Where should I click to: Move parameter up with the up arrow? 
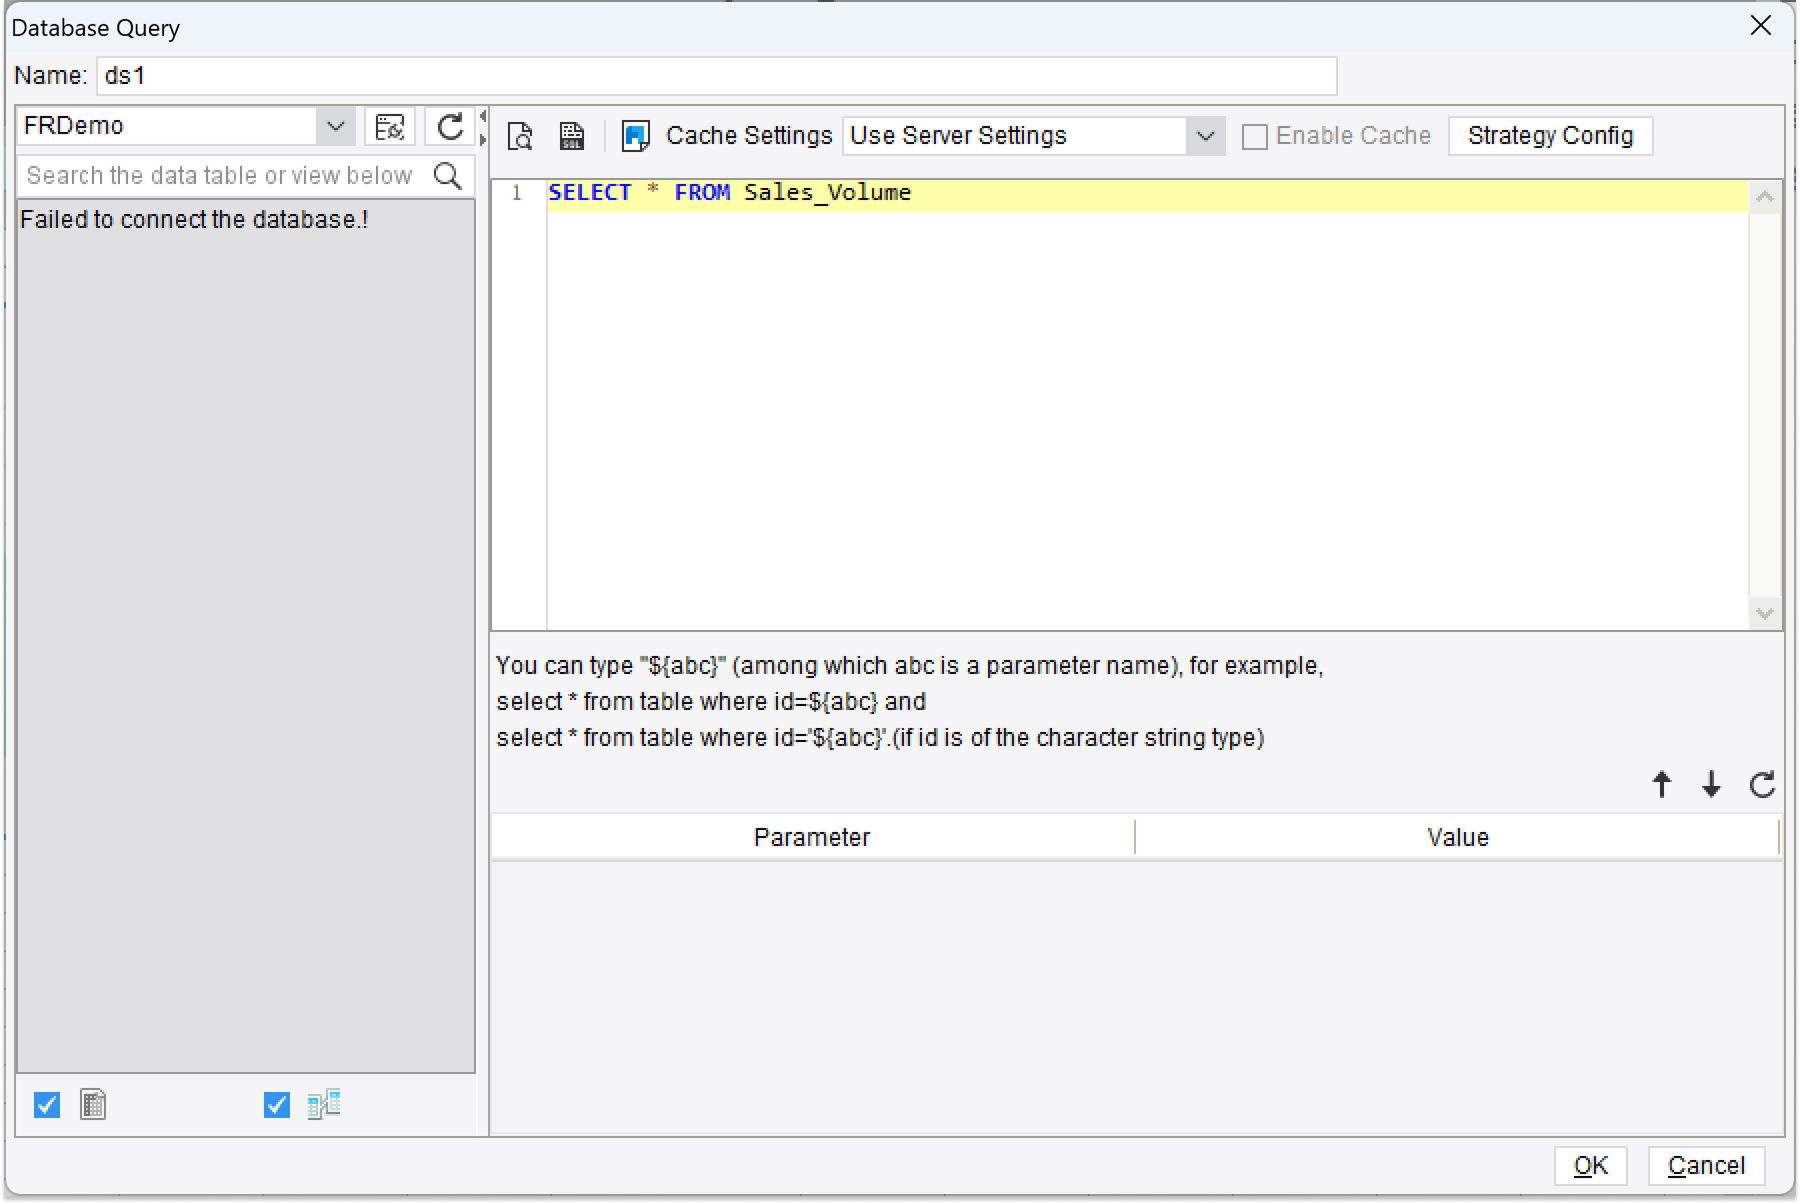click(1662, 785)
